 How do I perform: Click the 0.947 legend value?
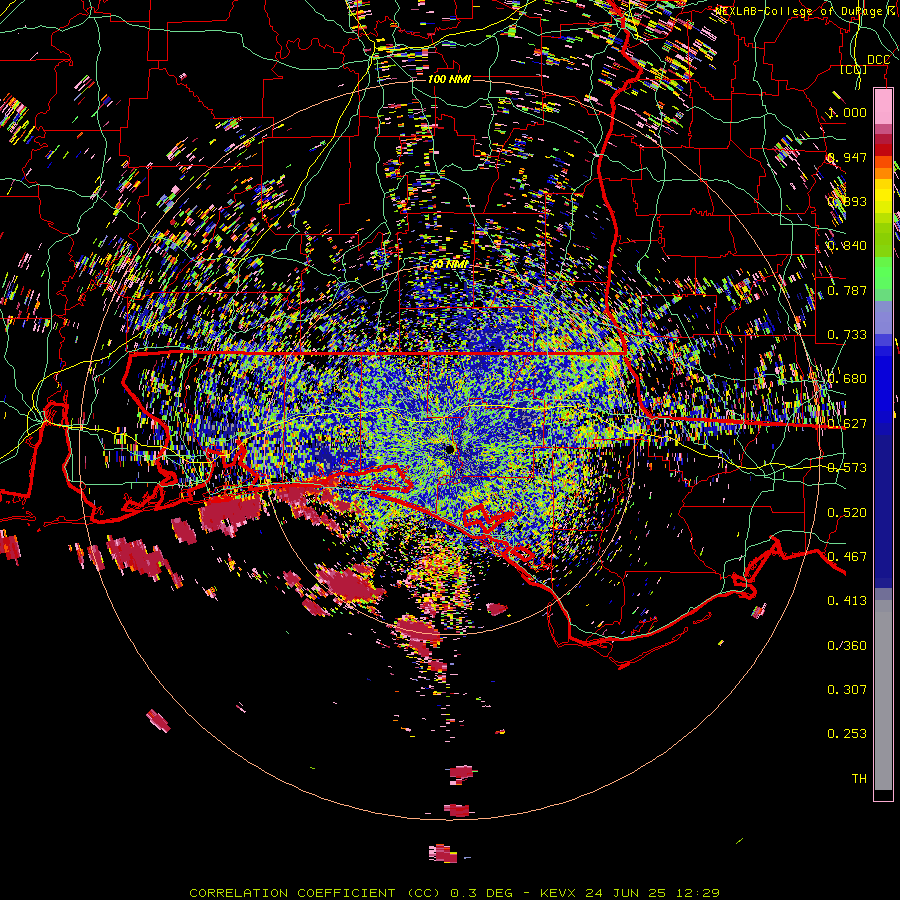(847, 157)
